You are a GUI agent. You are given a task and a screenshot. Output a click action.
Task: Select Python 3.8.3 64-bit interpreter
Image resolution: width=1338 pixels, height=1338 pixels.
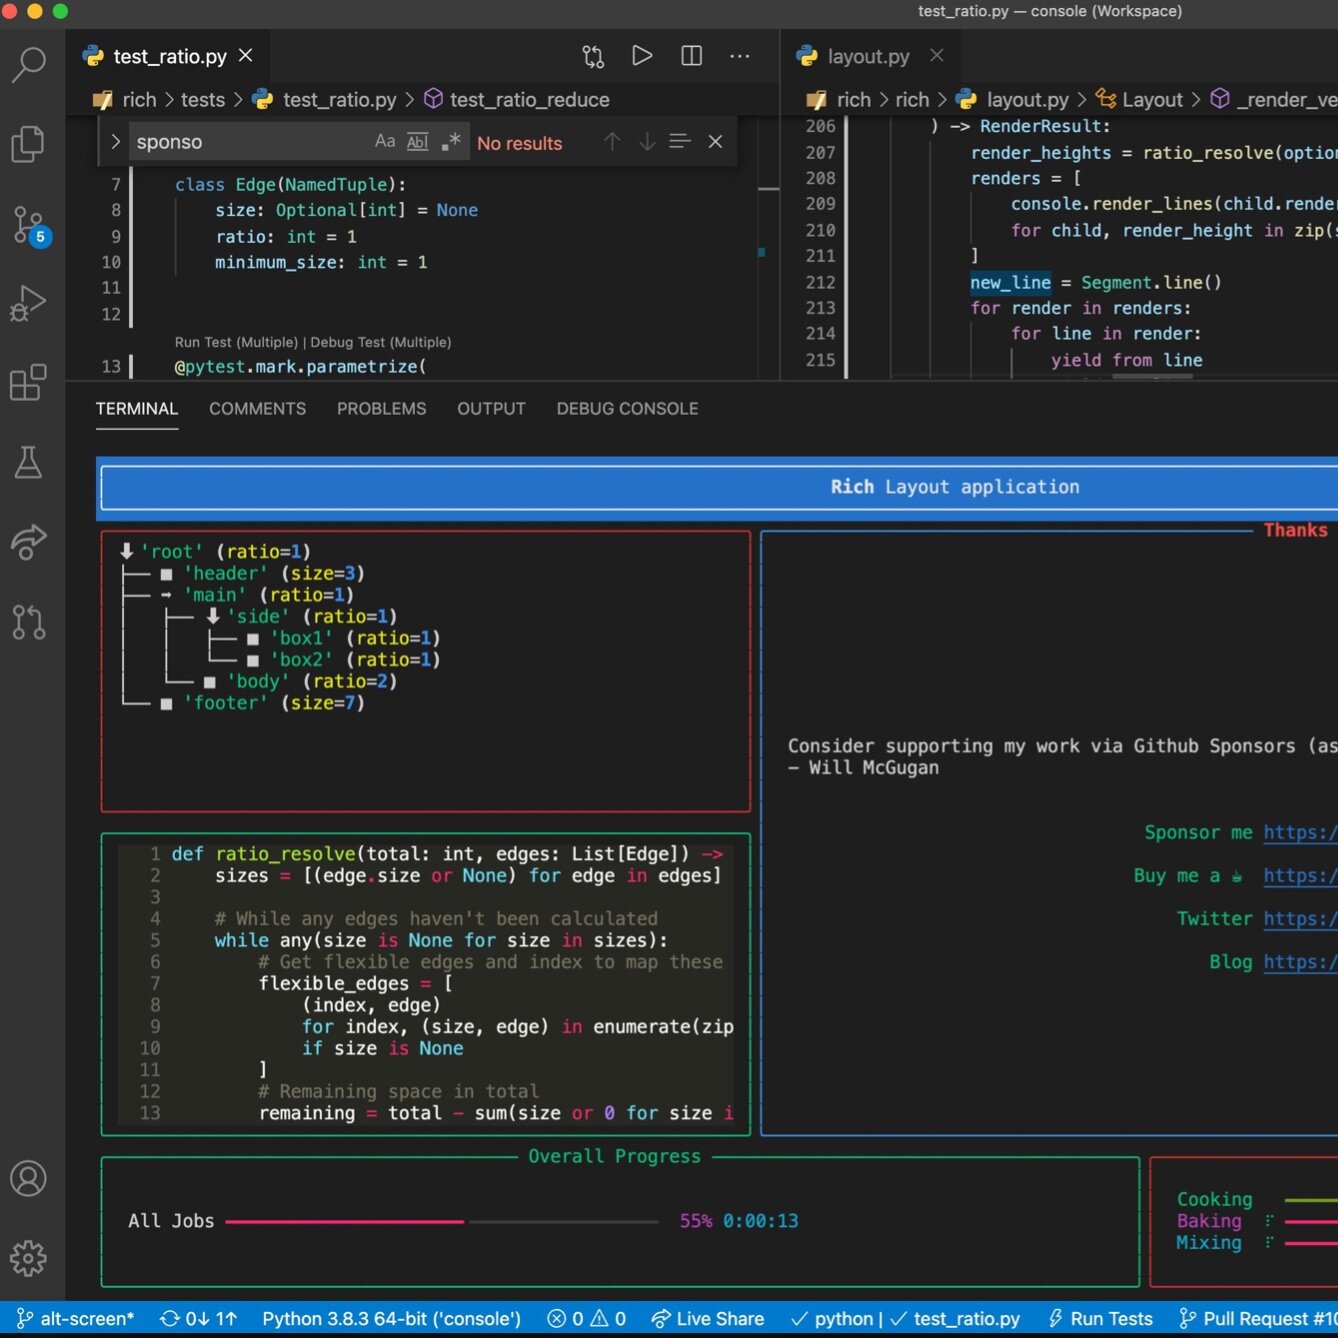click(391, 1319)
